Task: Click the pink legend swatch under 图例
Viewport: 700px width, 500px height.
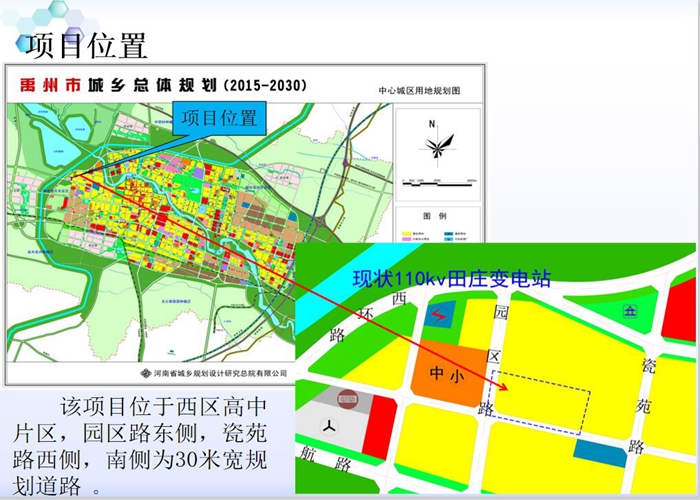Action: click(407, 239)
